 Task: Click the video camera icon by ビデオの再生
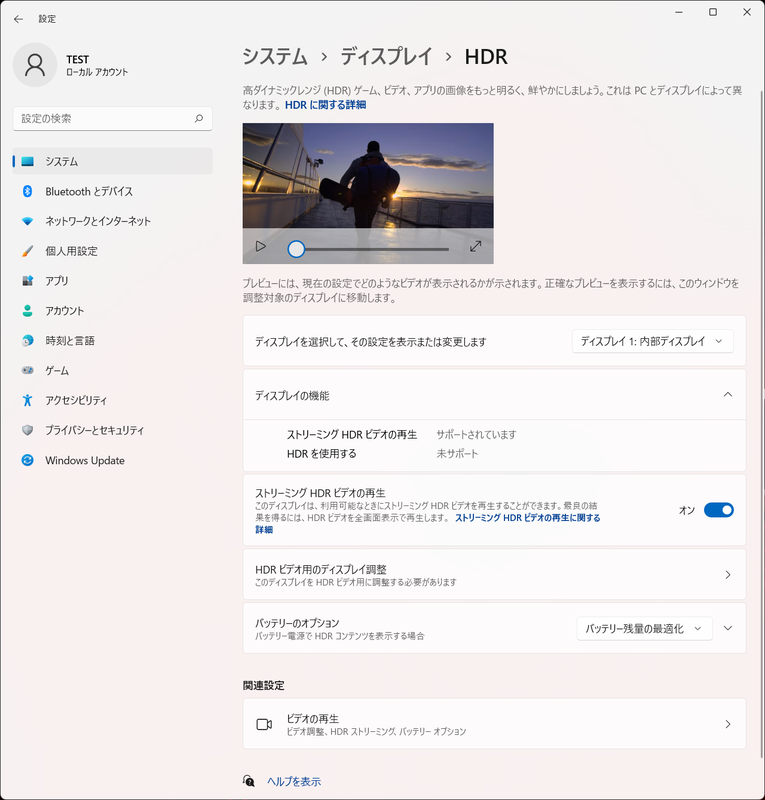coord(264,724)
